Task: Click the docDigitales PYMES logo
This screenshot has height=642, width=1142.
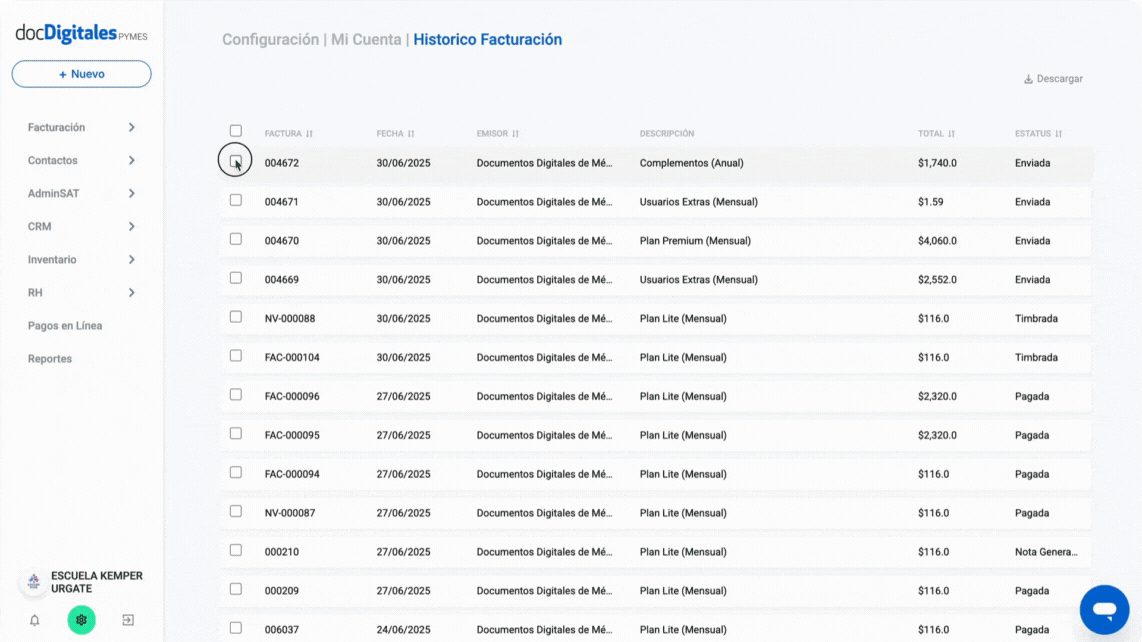Action: (x=82, y=34)
